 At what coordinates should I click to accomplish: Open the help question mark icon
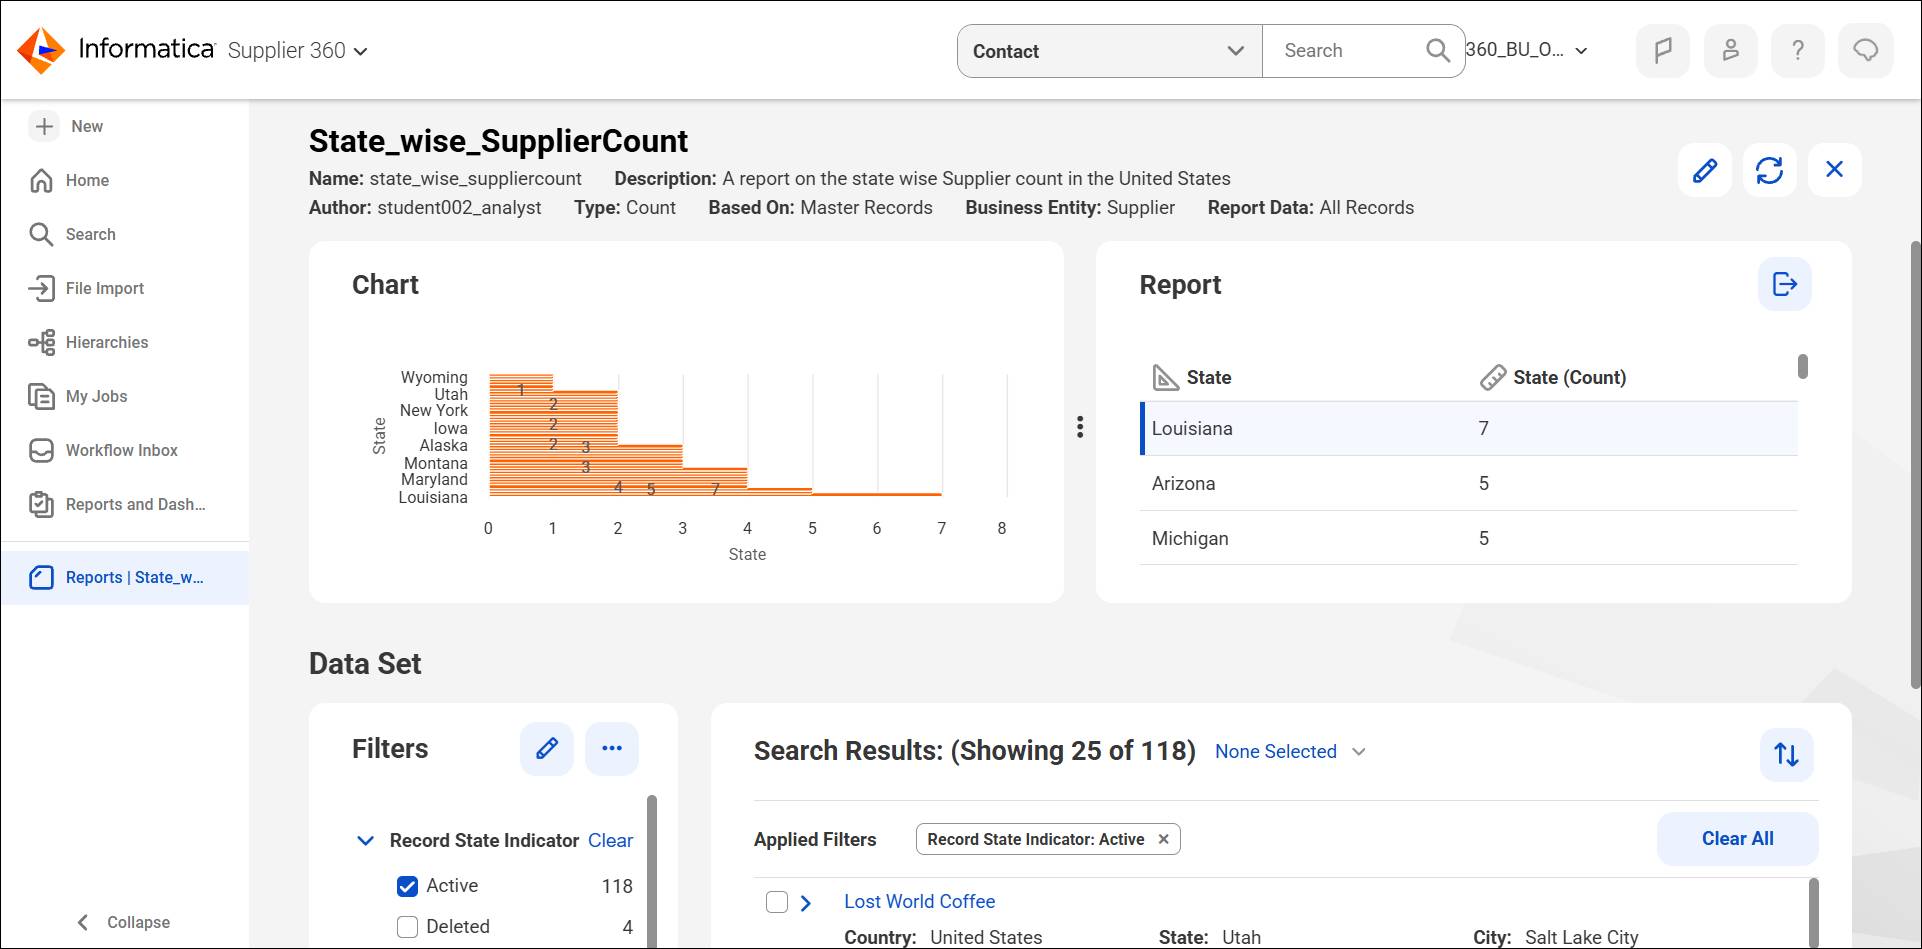pos(1798,50)
